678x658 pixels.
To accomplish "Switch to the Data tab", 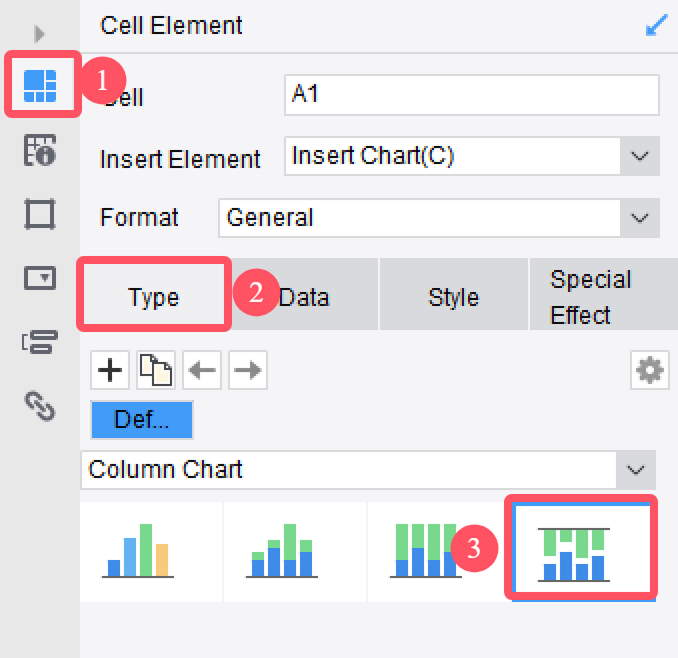I will pos(304,295).
